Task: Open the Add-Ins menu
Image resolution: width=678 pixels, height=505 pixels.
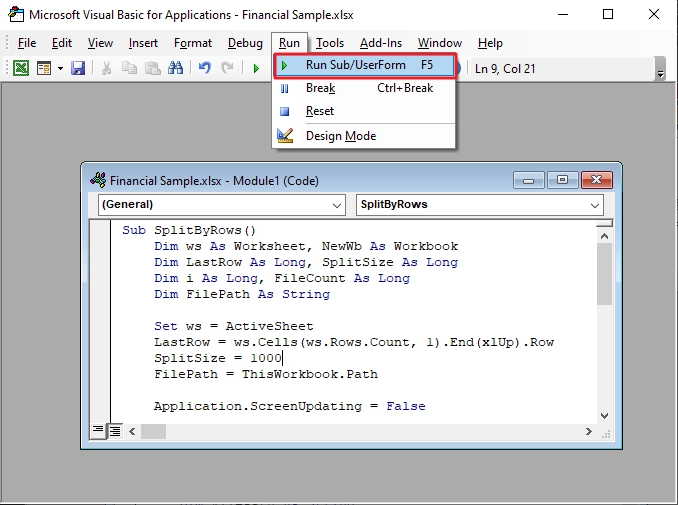Action: 381,43
